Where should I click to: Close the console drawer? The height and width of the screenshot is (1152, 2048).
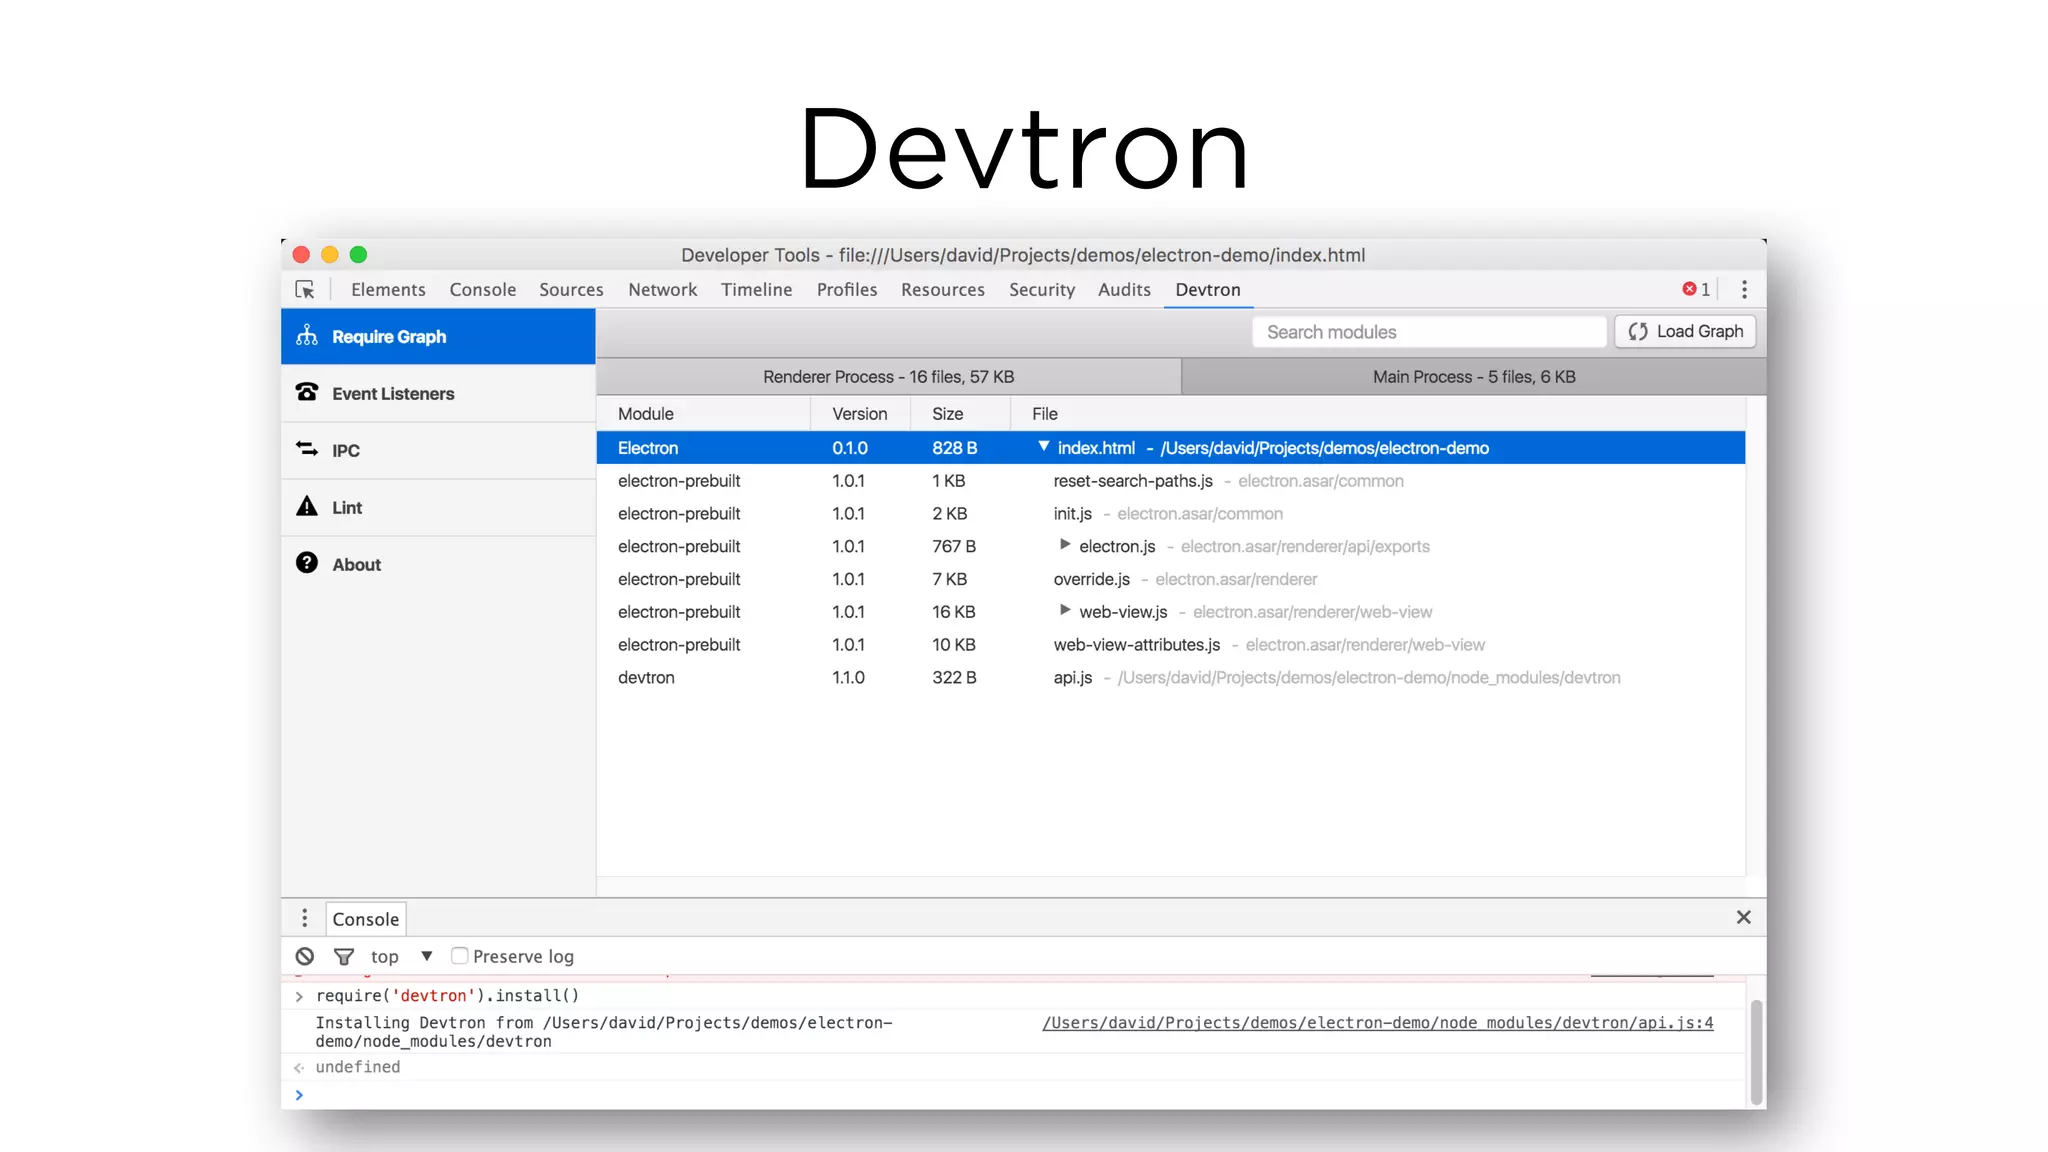(x=1743, y=917)
